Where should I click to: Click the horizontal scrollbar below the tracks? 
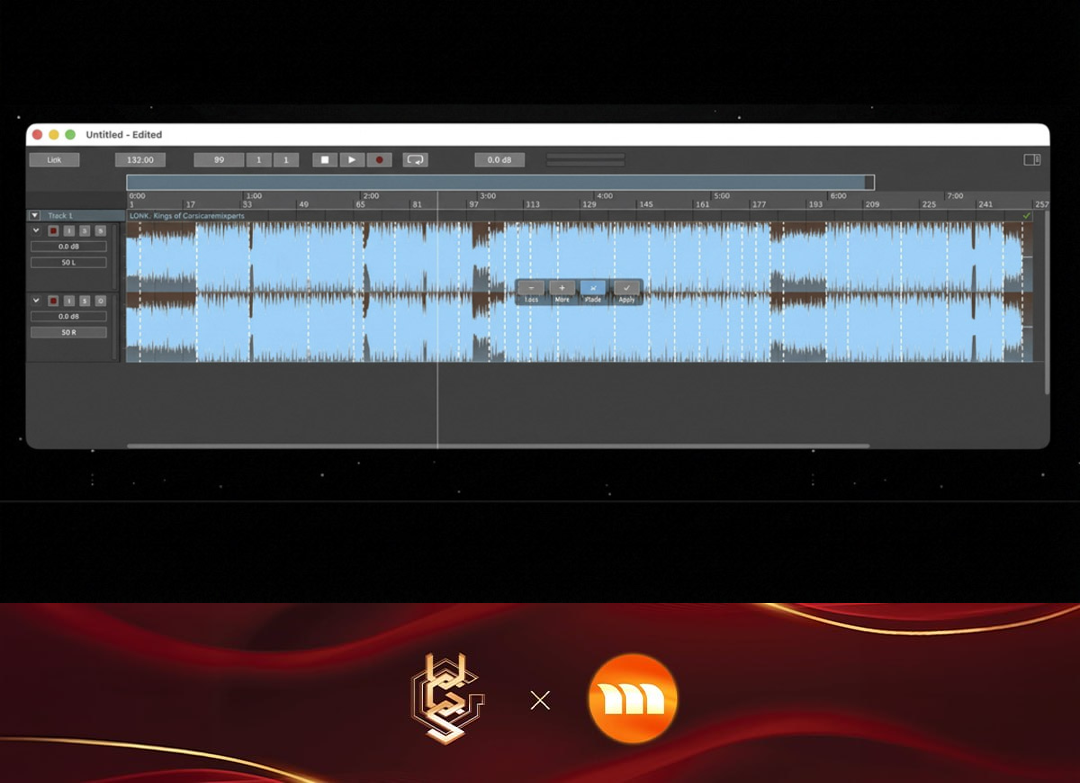[x=498, y=446]
